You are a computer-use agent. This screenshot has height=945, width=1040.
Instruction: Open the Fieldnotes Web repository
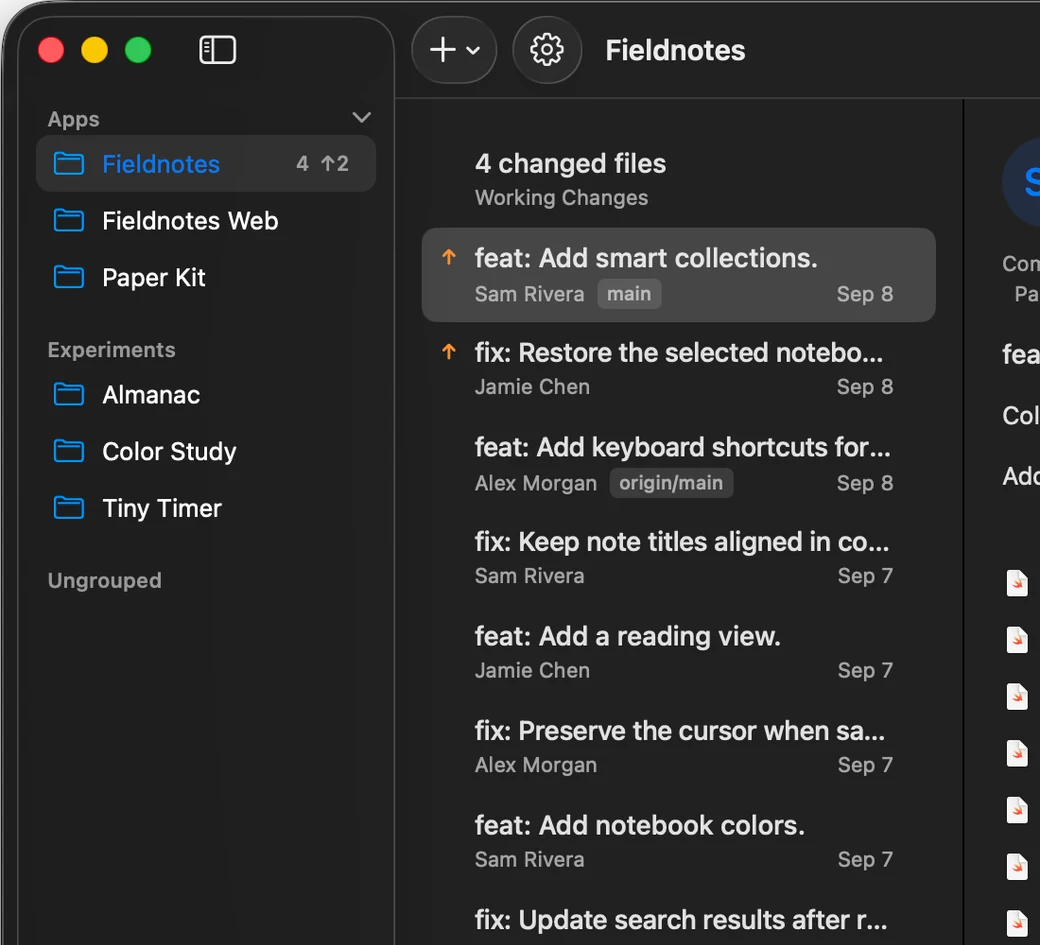pyautogui.click(x=206, y=221)
